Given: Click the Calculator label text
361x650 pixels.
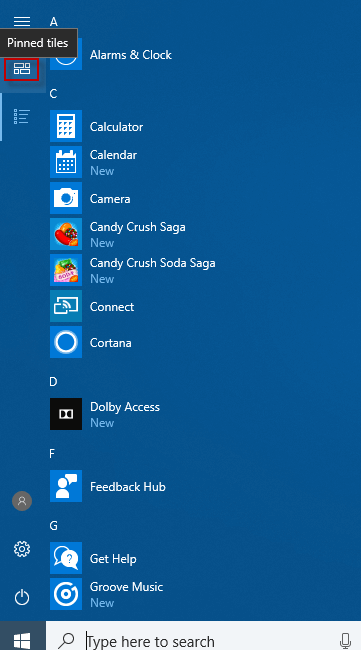Looking at the screenshot, I should (x=116, y=126).
